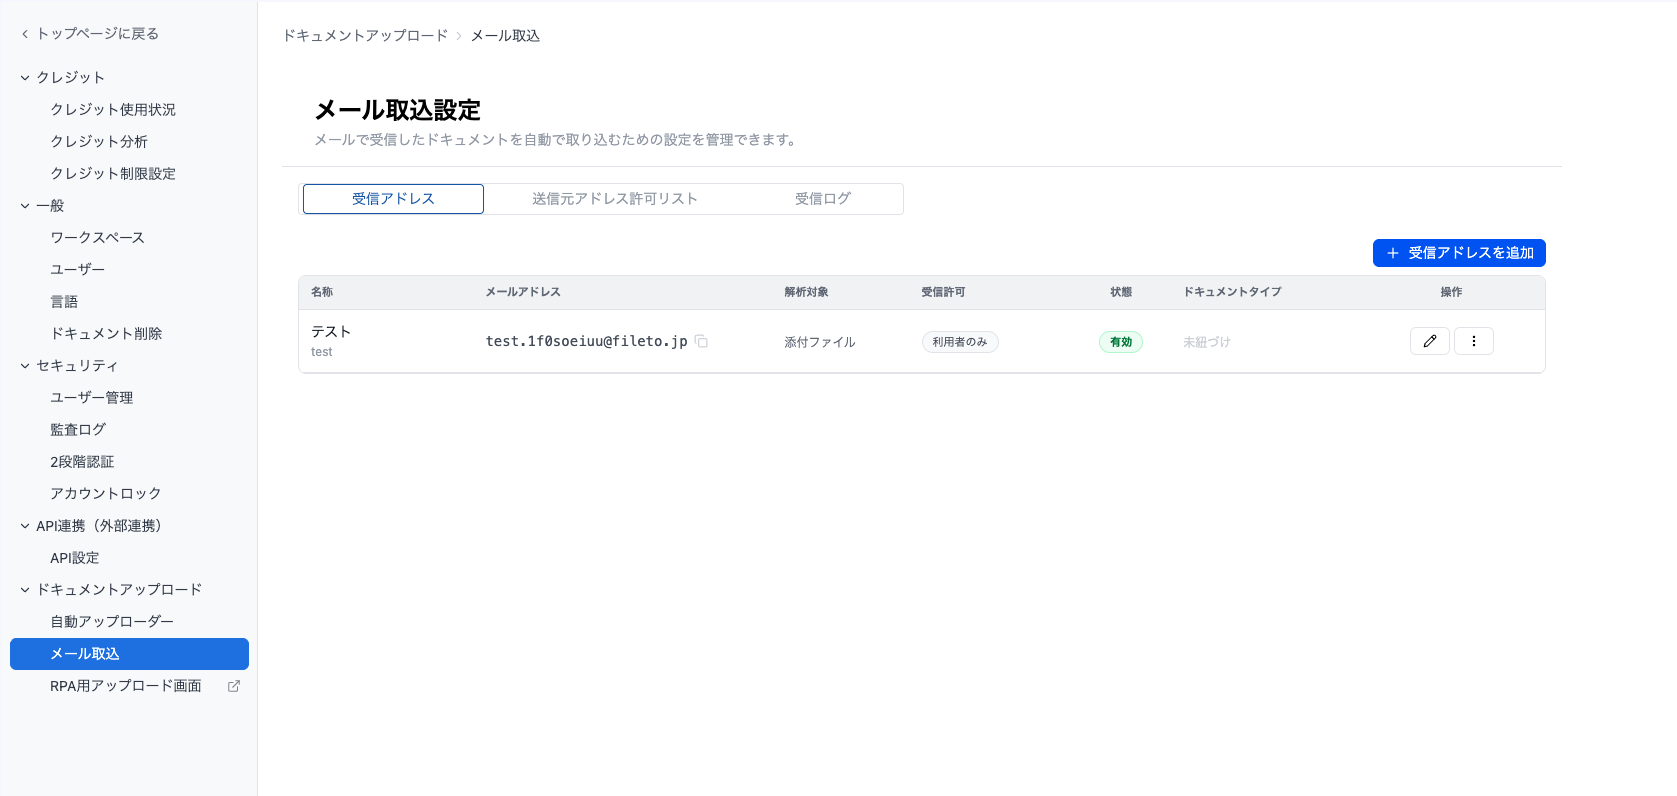Open クレジット制限設定 page
This screenshot has width=1677, height=796.
pos(113,174)
